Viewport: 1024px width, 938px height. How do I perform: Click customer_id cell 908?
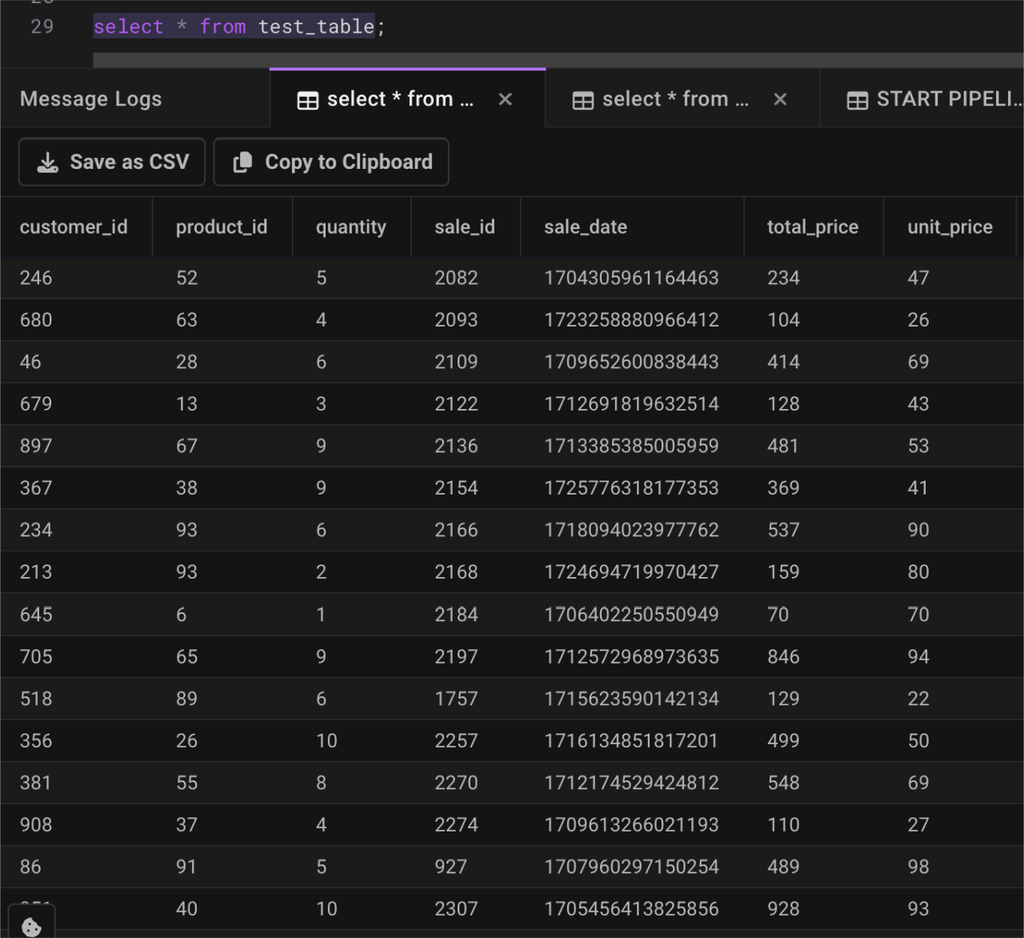[36, 824]
